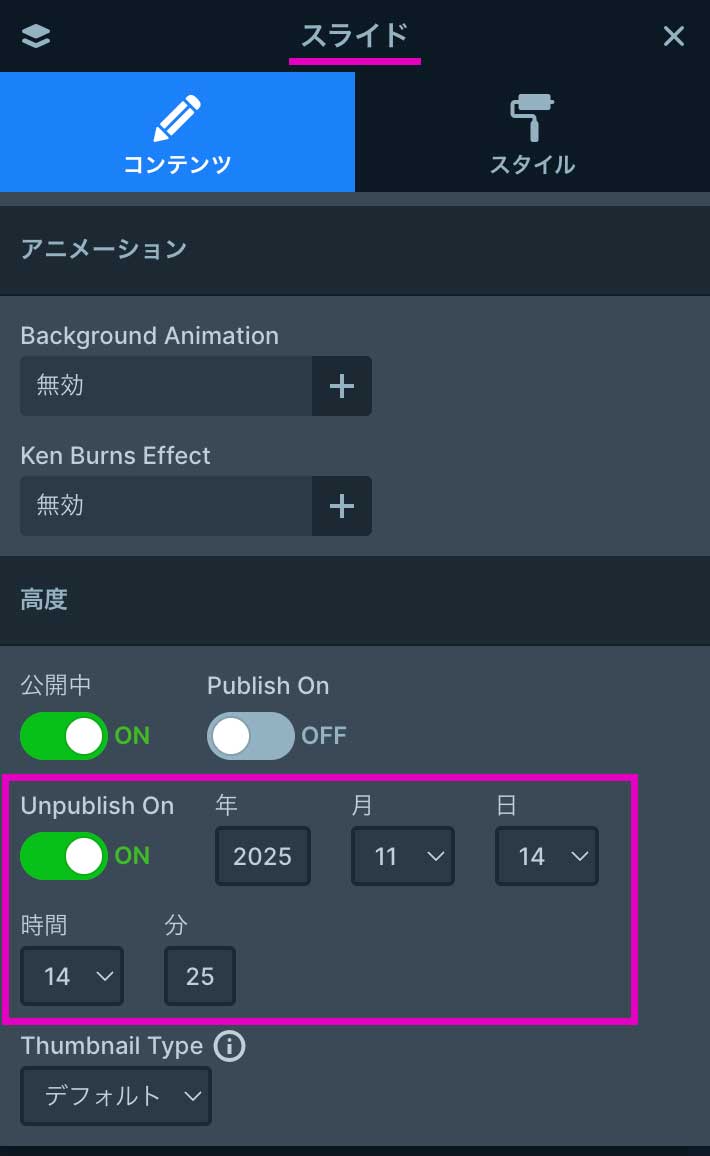Close the スライド panel with X

point(674,36)
